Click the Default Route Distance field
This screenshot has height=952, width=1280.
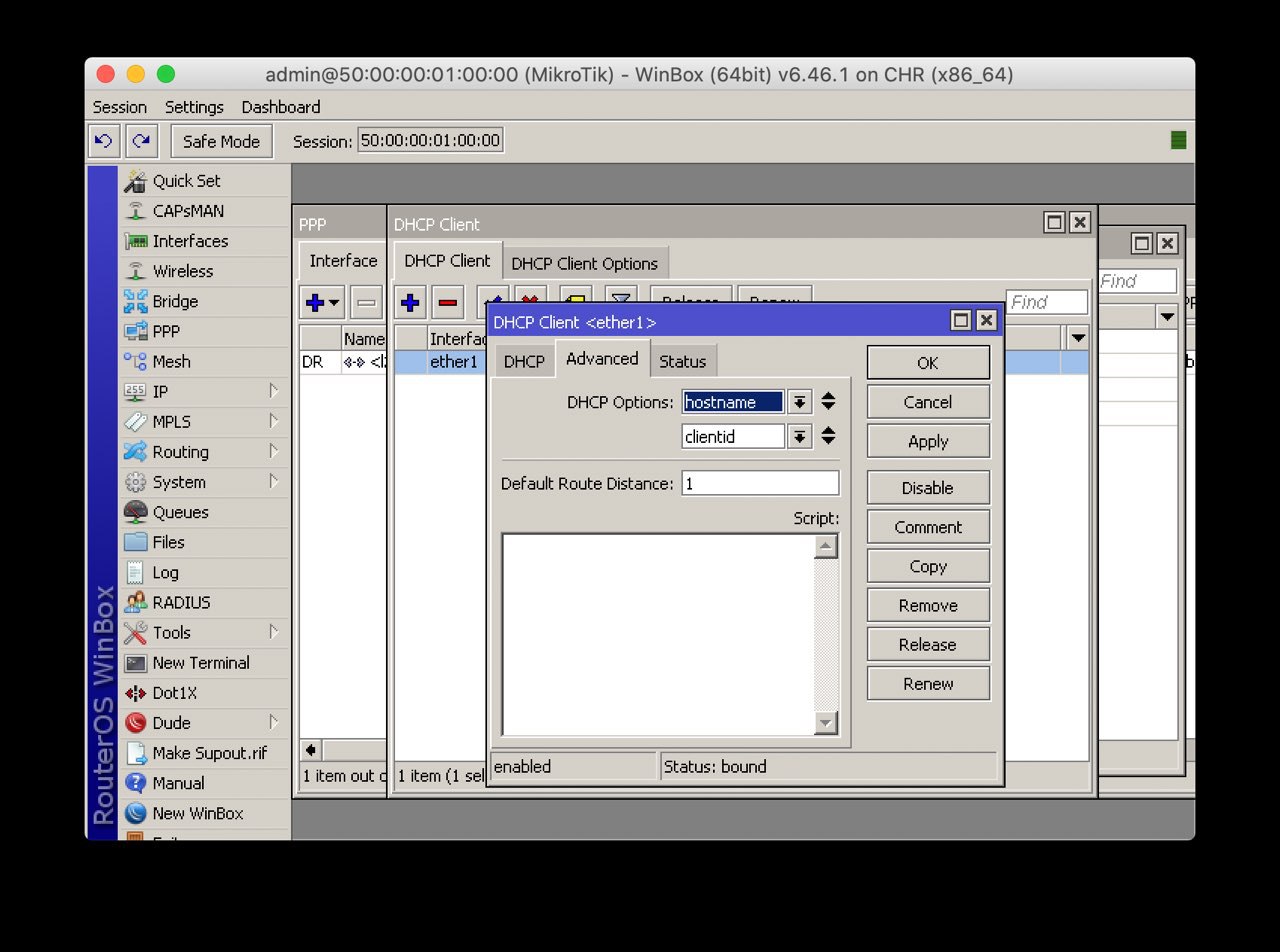click(x=761, y=483)
